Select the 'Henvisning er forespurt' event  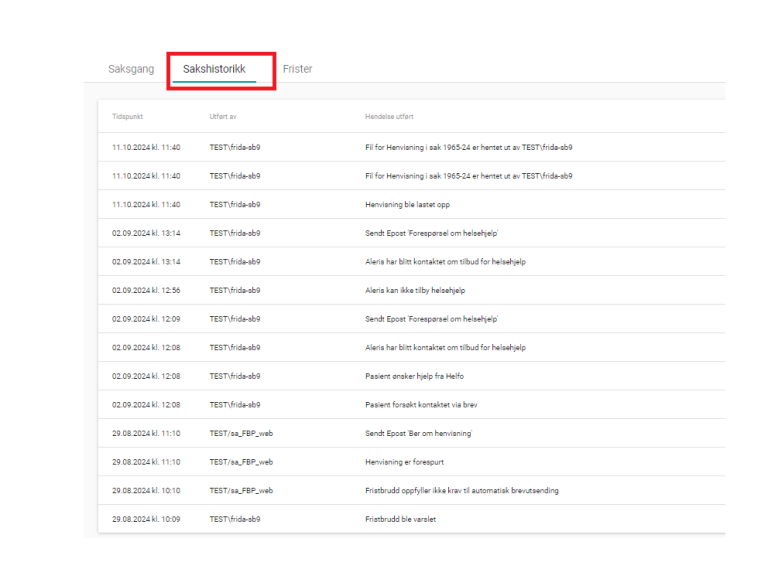pos(405,462)
